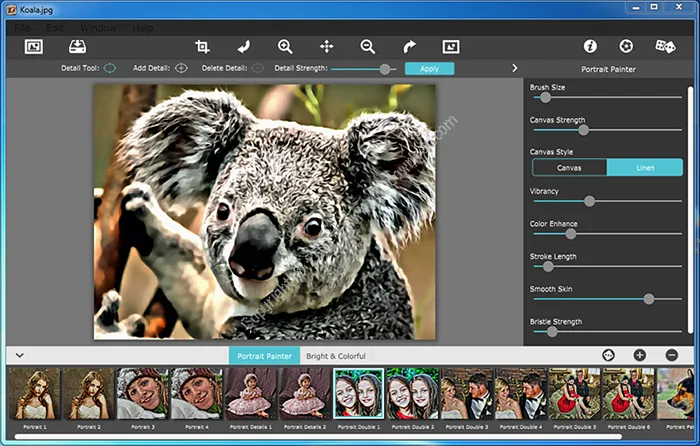
Task: Select the pan/move arrows tool
Action: coord(326,46)
